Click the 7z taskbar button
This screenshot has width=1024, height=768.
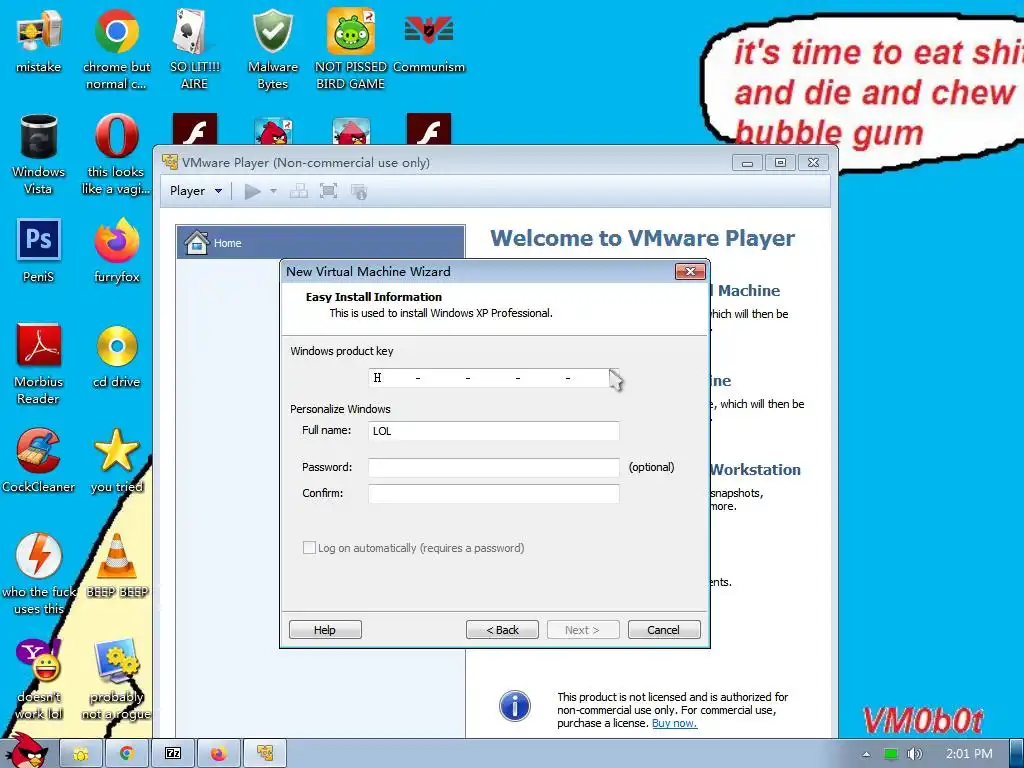tap(173, 754)
